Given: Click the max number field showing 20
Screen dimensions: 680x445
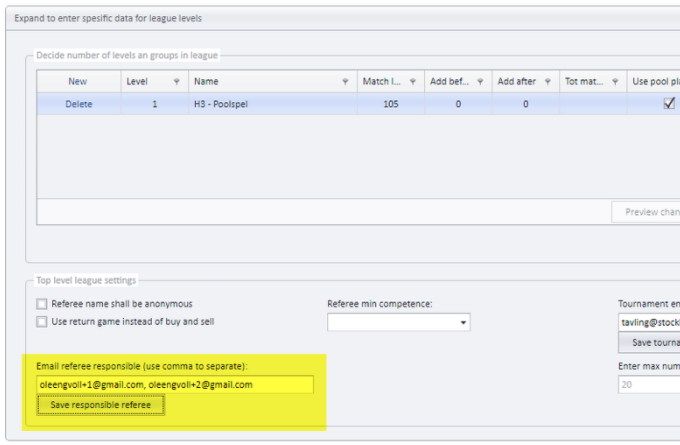Looking at the screenshot, I should [649, 385].
